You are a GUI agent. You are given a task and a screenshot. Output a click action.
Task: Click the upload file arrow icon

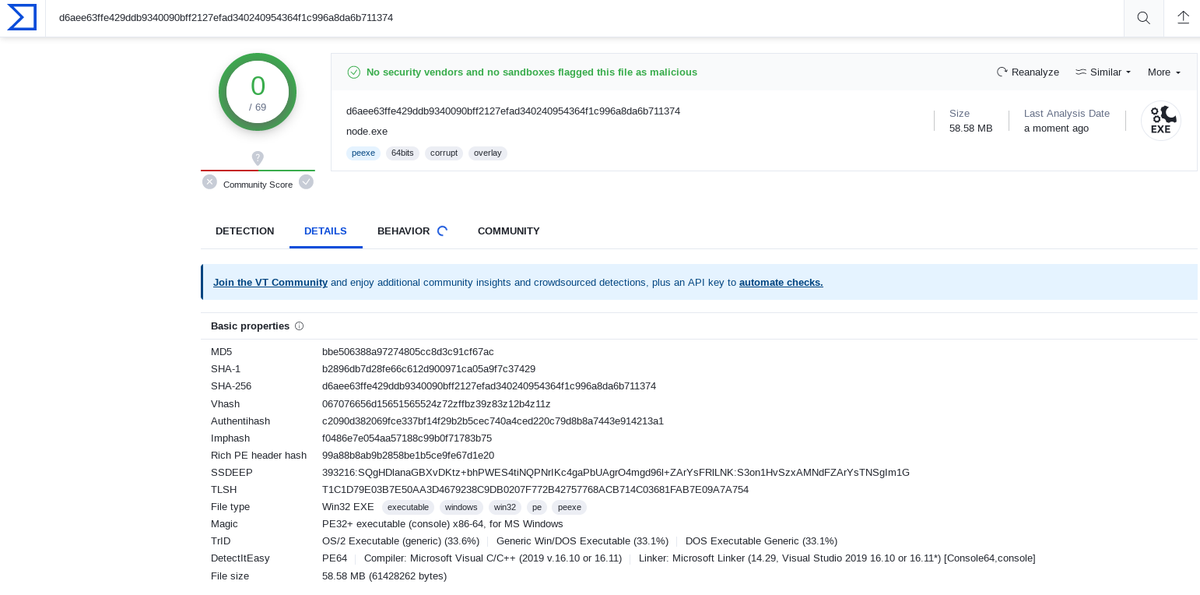tap(1183, 18)
